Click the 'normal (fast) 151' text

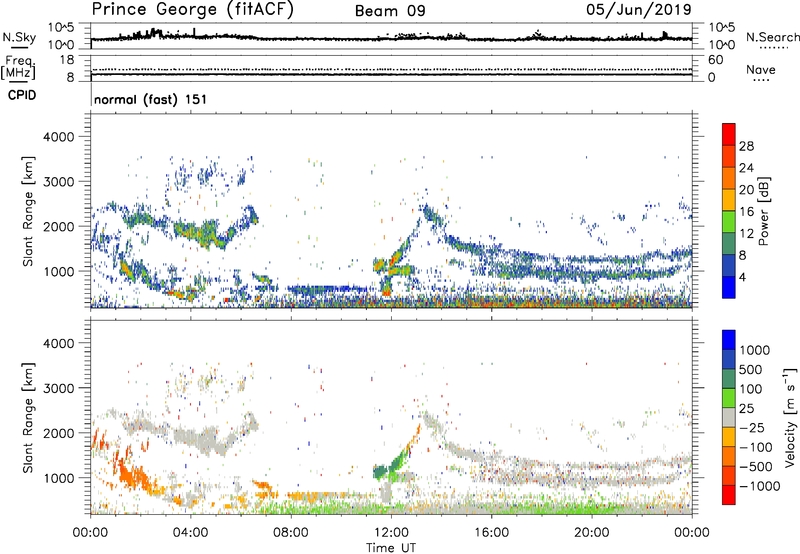pyautogui.click(x=151, y=99)
